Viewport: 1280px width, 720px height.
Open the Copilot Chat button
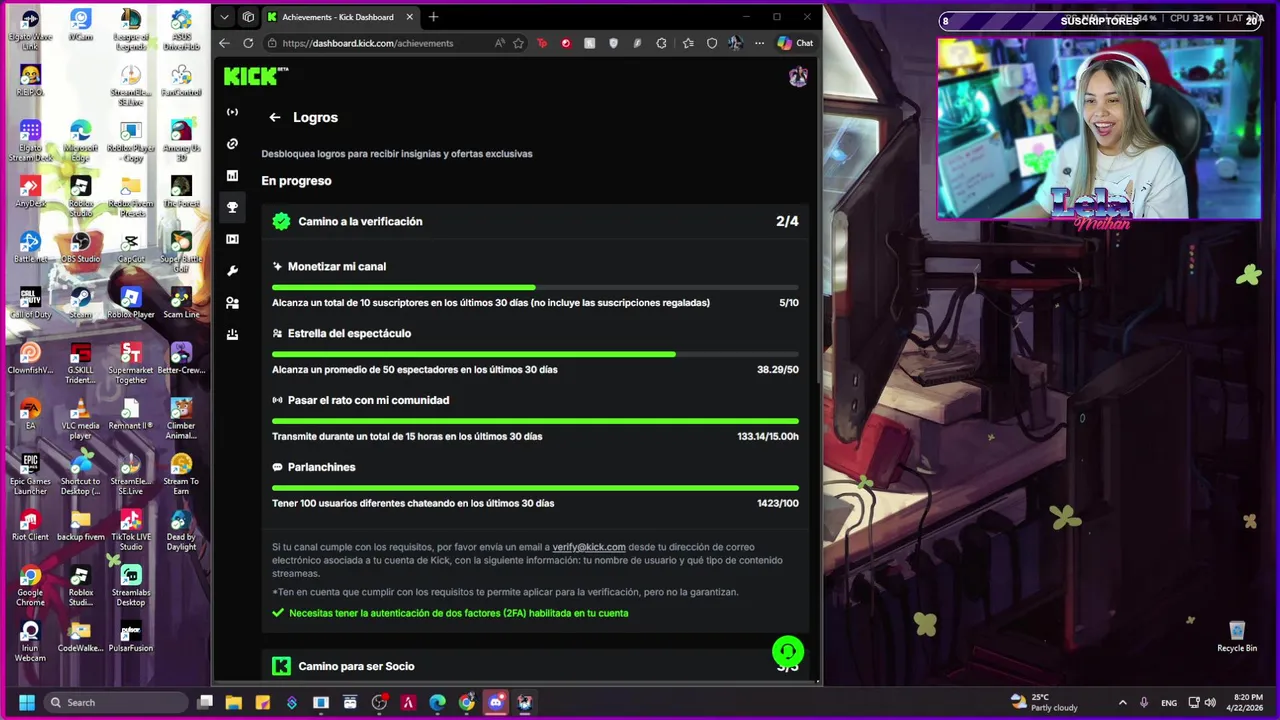click(x=795, y=43)
